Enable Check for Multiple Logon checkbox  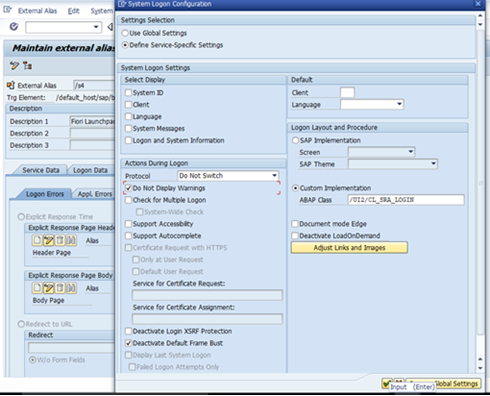coord(128,200)
